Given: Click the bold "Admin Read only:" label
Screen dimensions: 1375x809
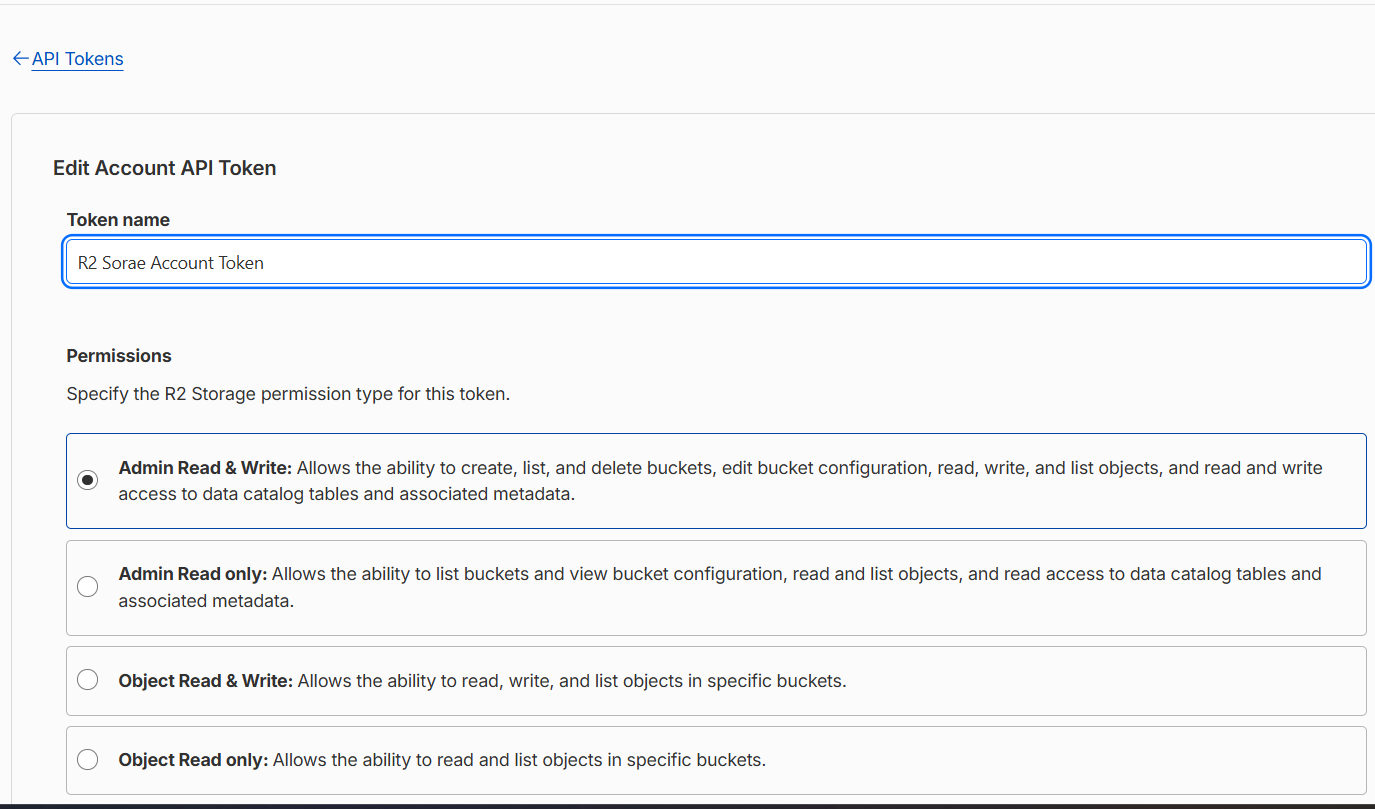Looking at the screenshot, I should pos(193,574).
